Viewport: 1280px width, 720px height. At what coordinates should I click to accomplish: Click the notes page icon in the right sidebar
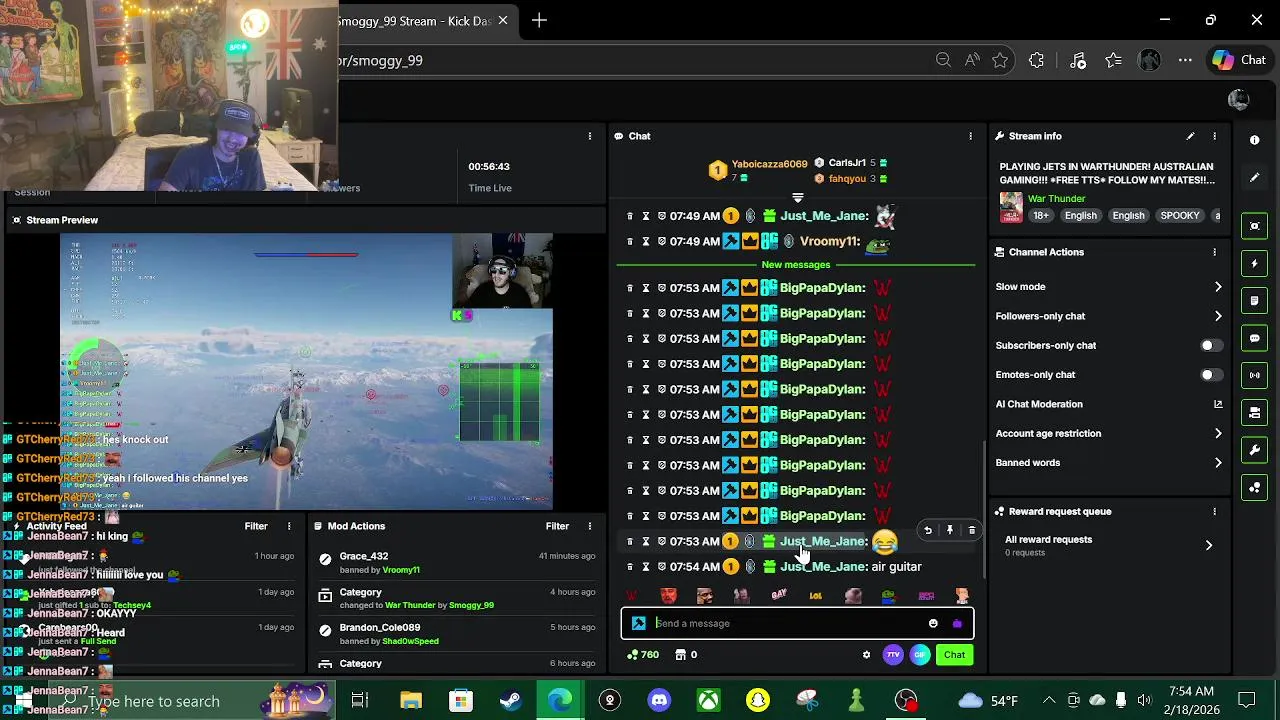click(1255, 301)
